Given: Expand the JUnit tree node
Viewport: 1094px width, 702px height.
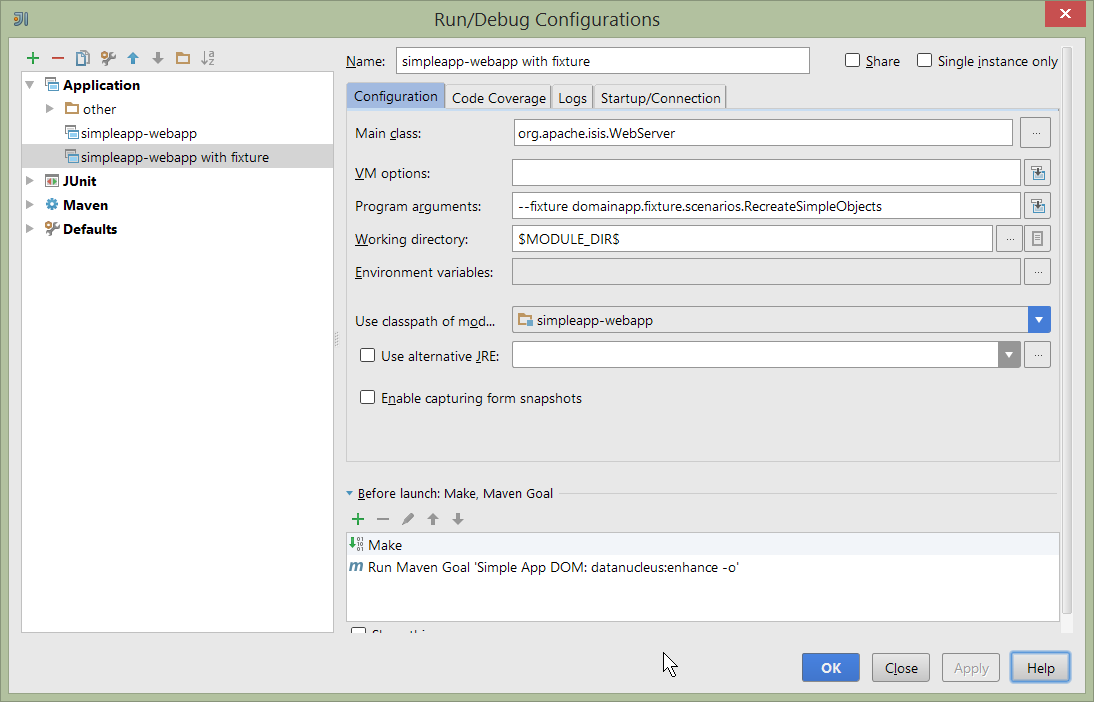Looking at the screenshot, I should (x=30, y=181).
